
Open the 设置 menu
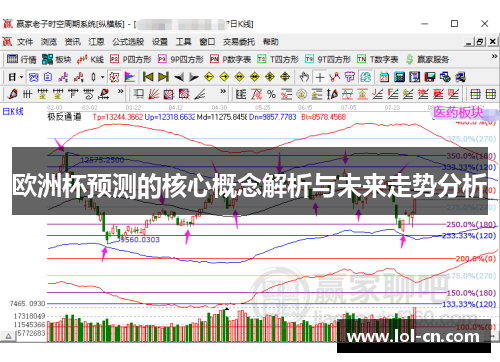tap(160, 42)
